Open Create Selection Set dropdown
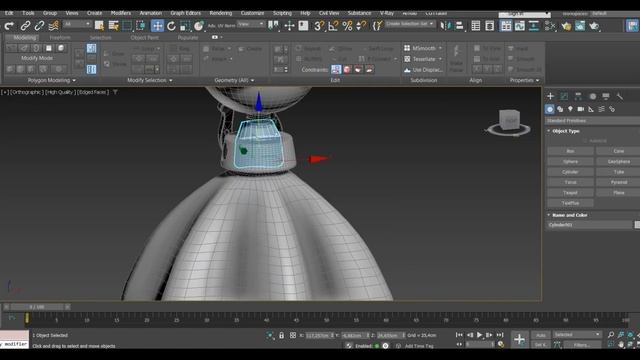640x360 pixels. pyautogui.click(x=409, y=24)
